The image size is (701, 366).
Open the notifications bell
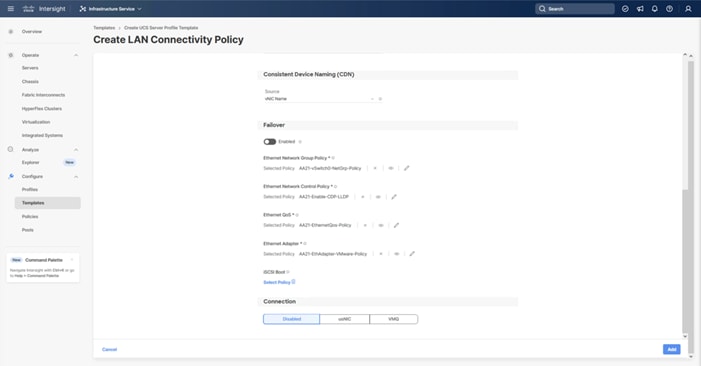click(655, 8)
